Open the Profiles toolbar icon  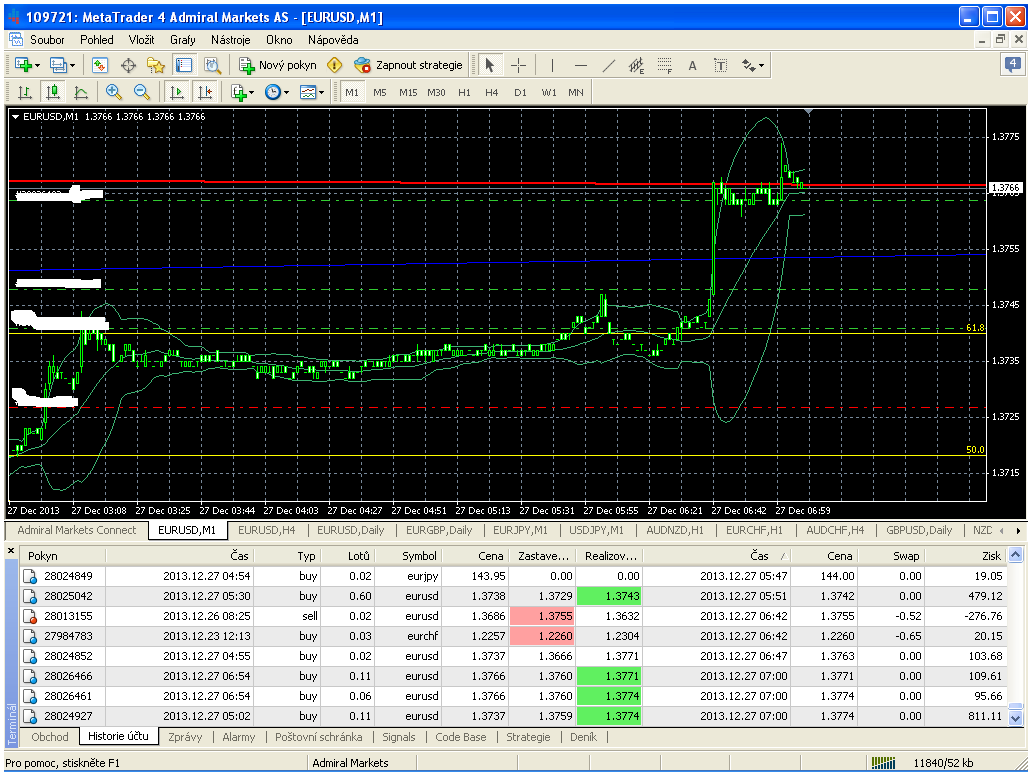coord(58,65)
